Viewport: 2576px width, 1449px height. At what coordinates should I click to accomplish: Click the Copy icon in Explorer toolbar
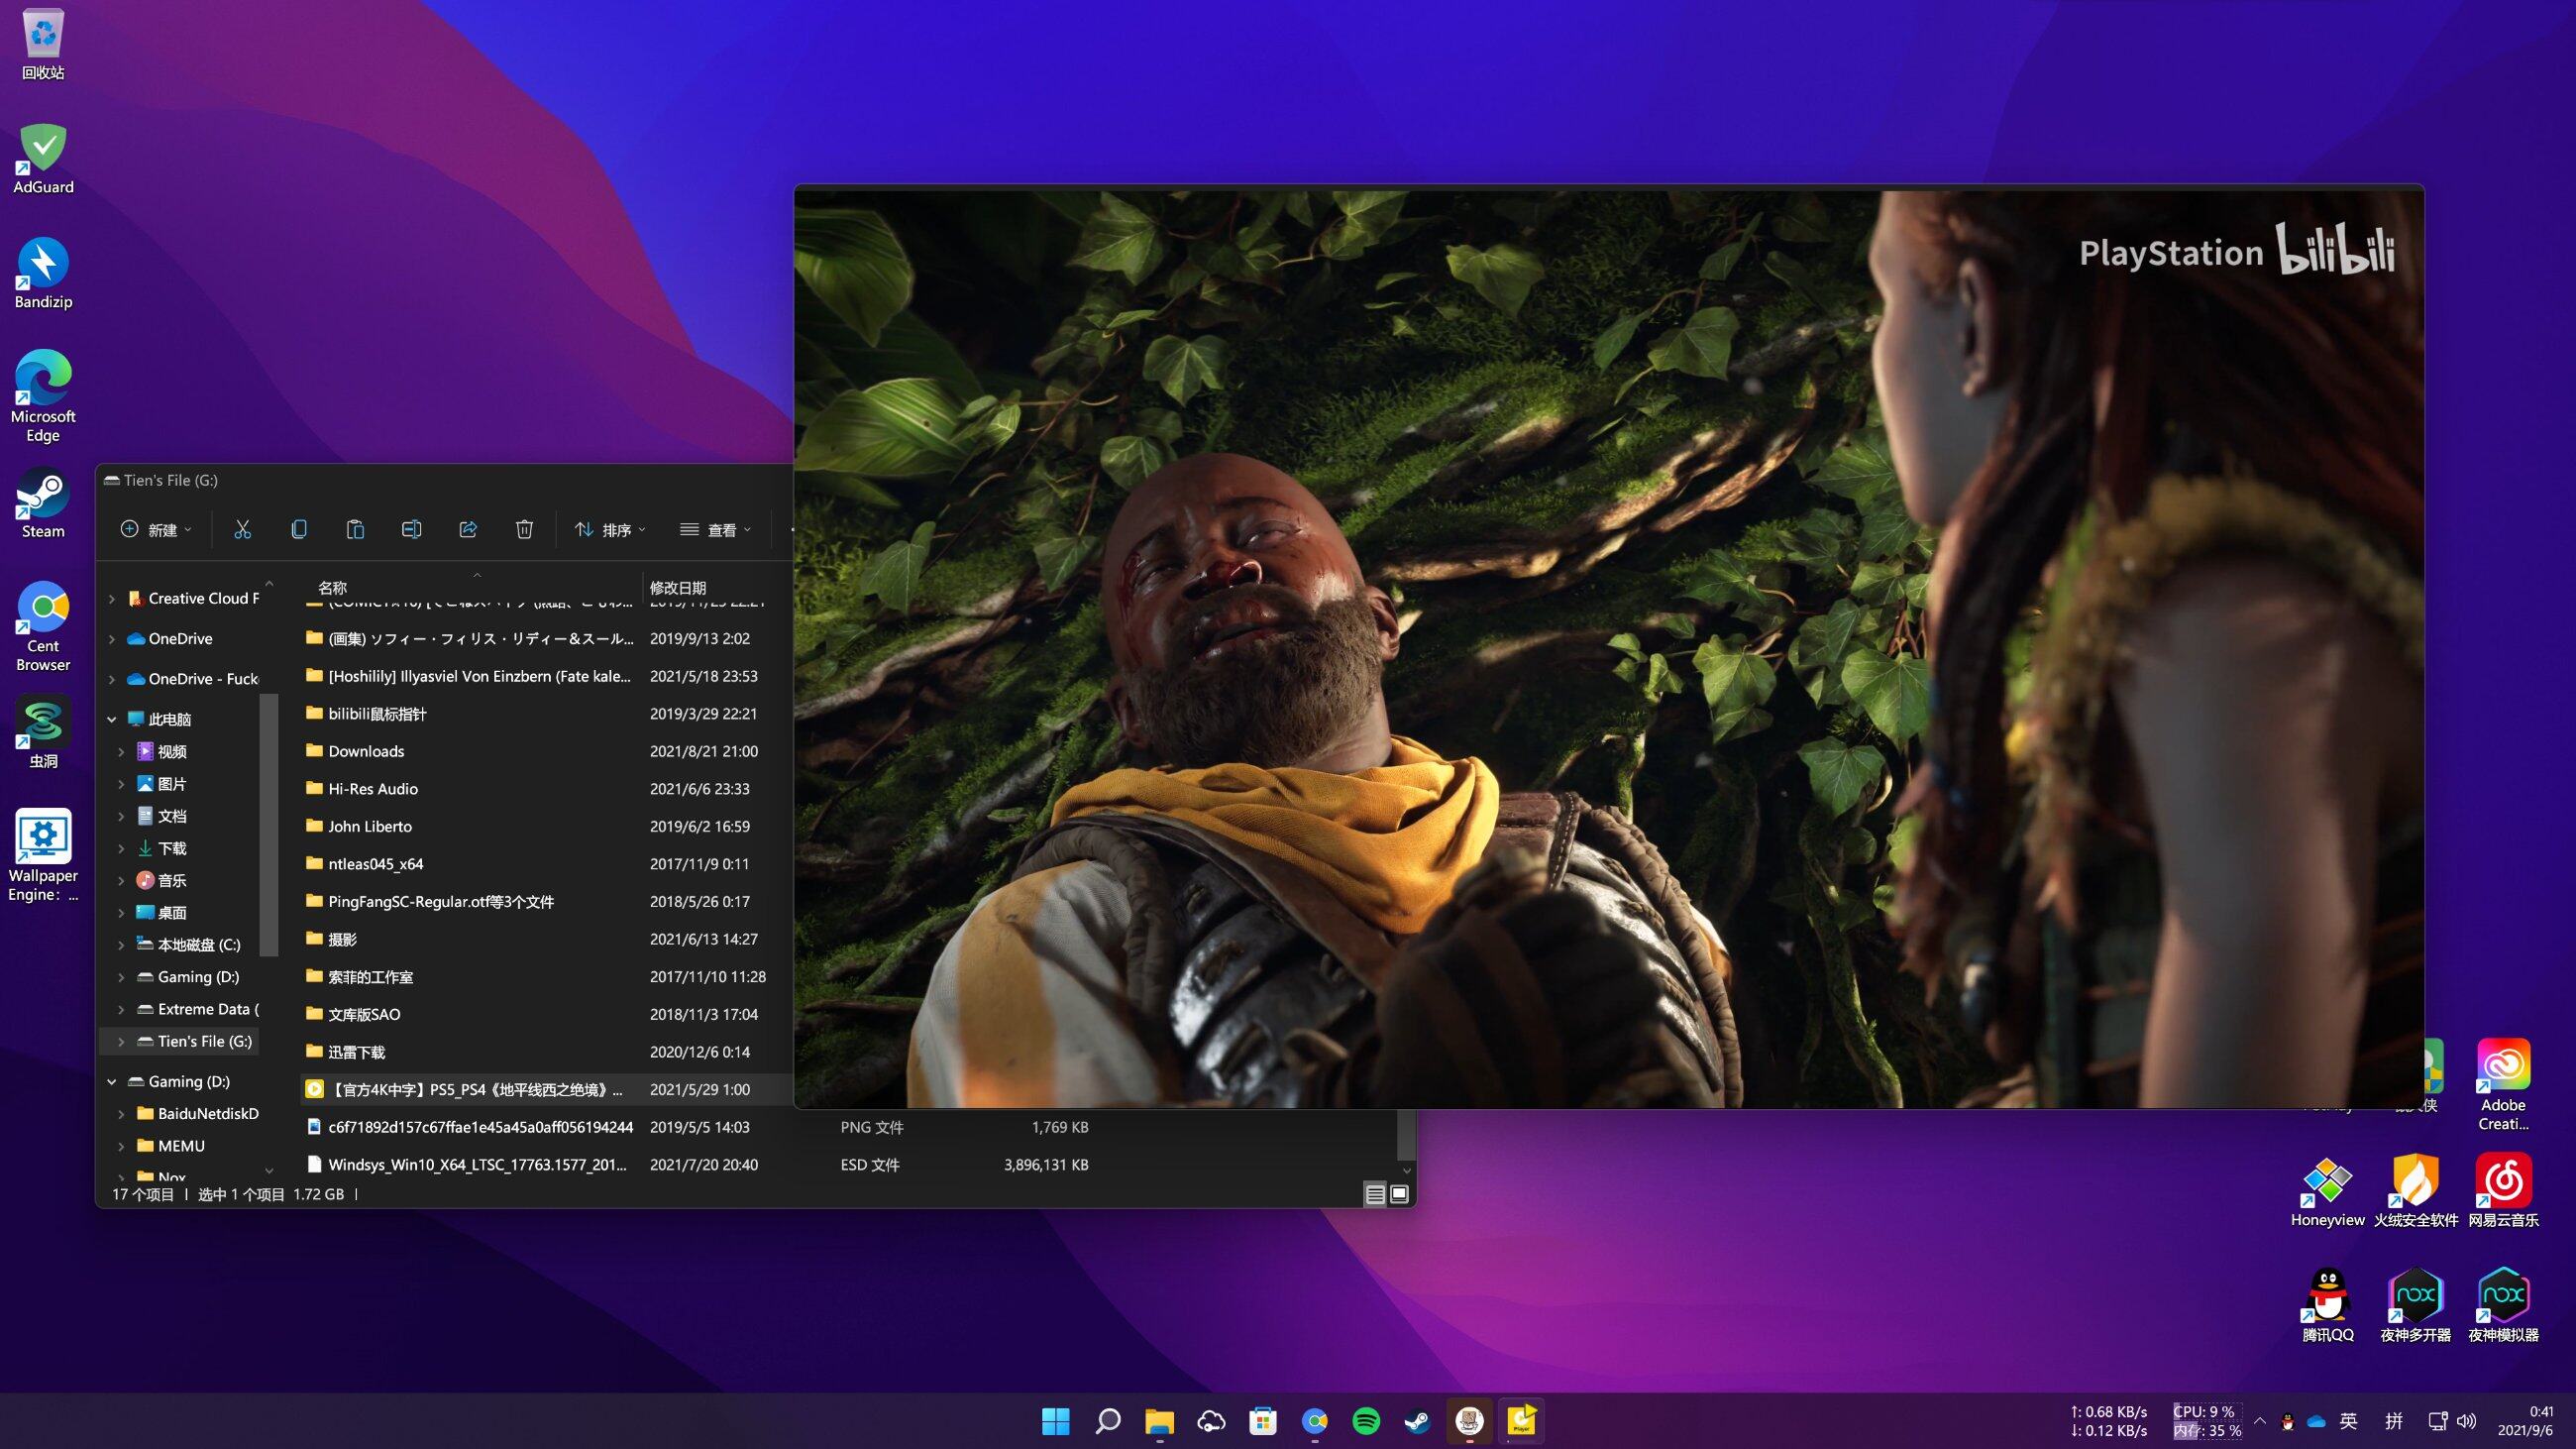(299, 529)
